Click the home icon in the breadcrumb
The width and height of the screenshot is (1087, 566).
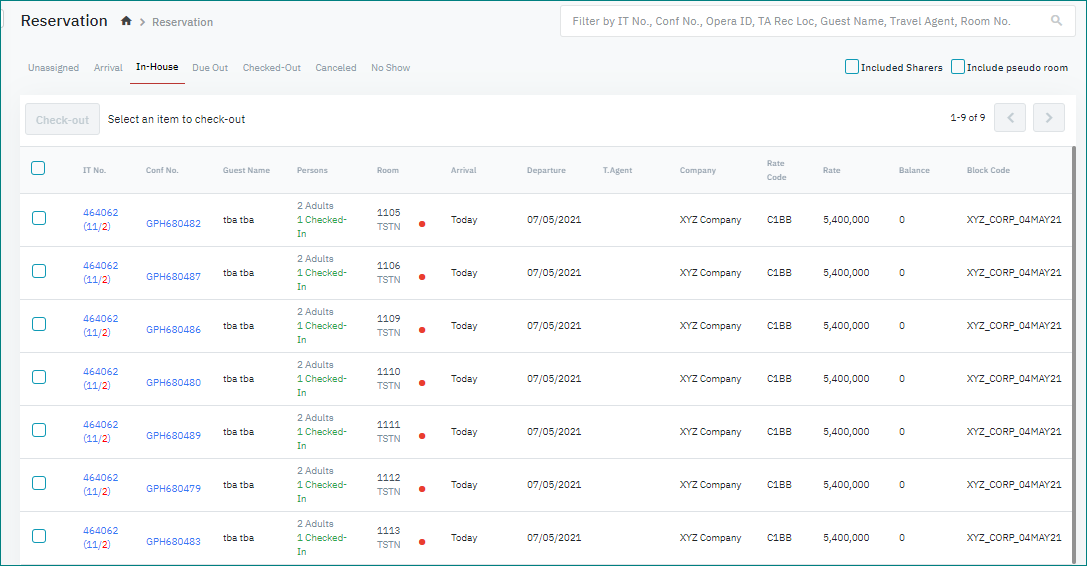click(x=126, y=21)
